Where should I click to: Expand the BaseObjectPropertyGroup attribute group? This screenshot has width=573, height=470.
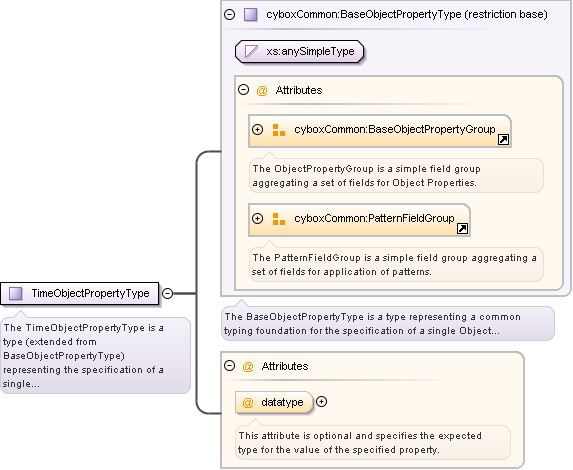point(258,130)
